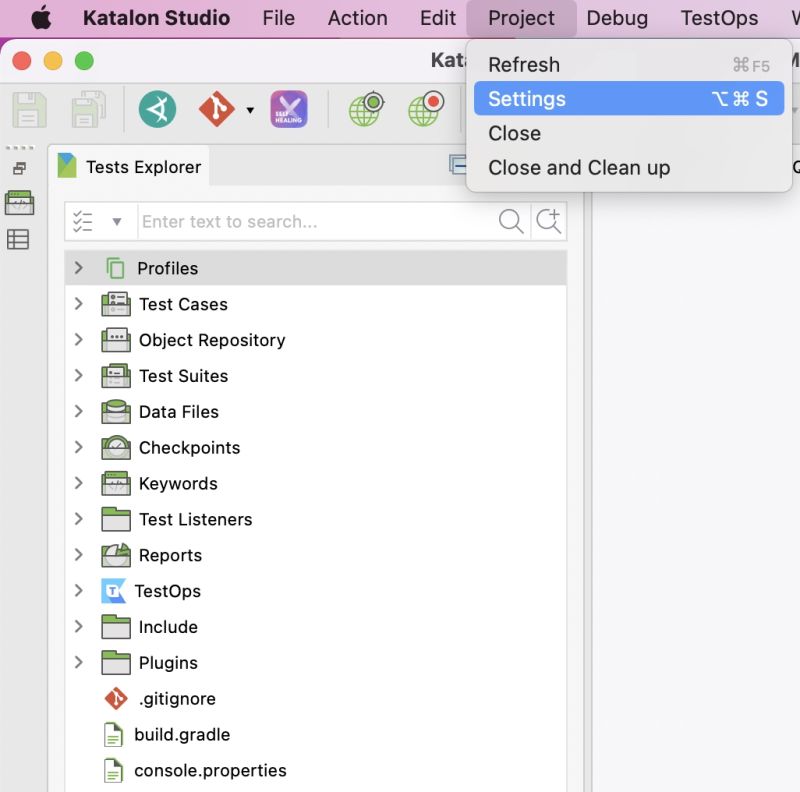
Task: Expand the Keywords folder
Action: click(x=78, y=483)
